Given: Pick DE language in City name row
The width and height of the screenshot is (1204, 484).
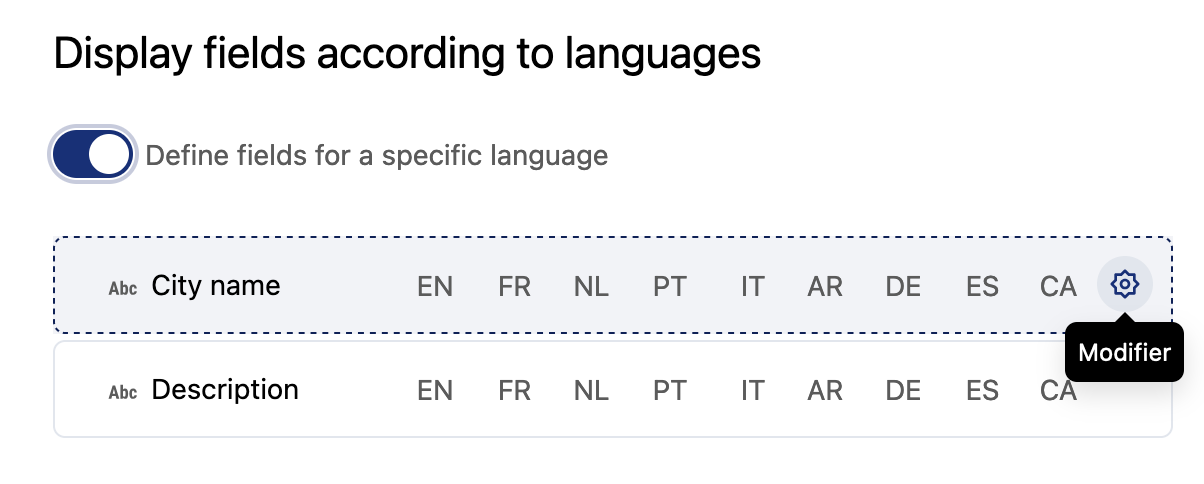Looking at the screenshot, I should pos(903,287).
